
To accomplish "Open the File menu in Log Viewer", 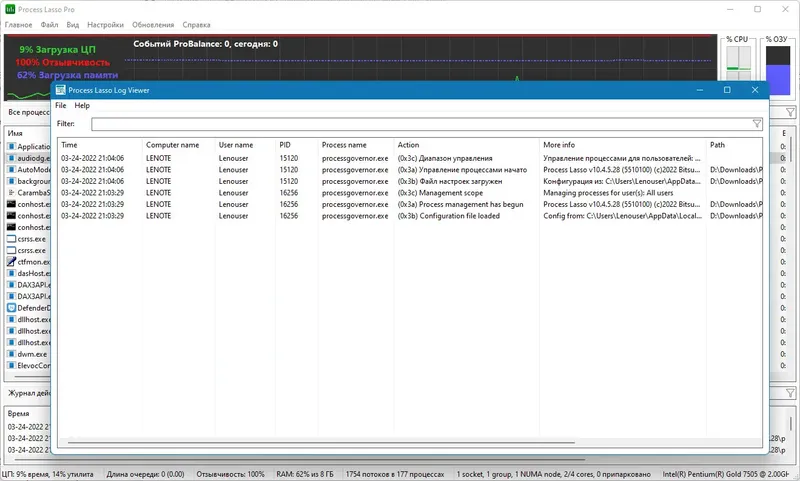I will [x=61, y=106].
